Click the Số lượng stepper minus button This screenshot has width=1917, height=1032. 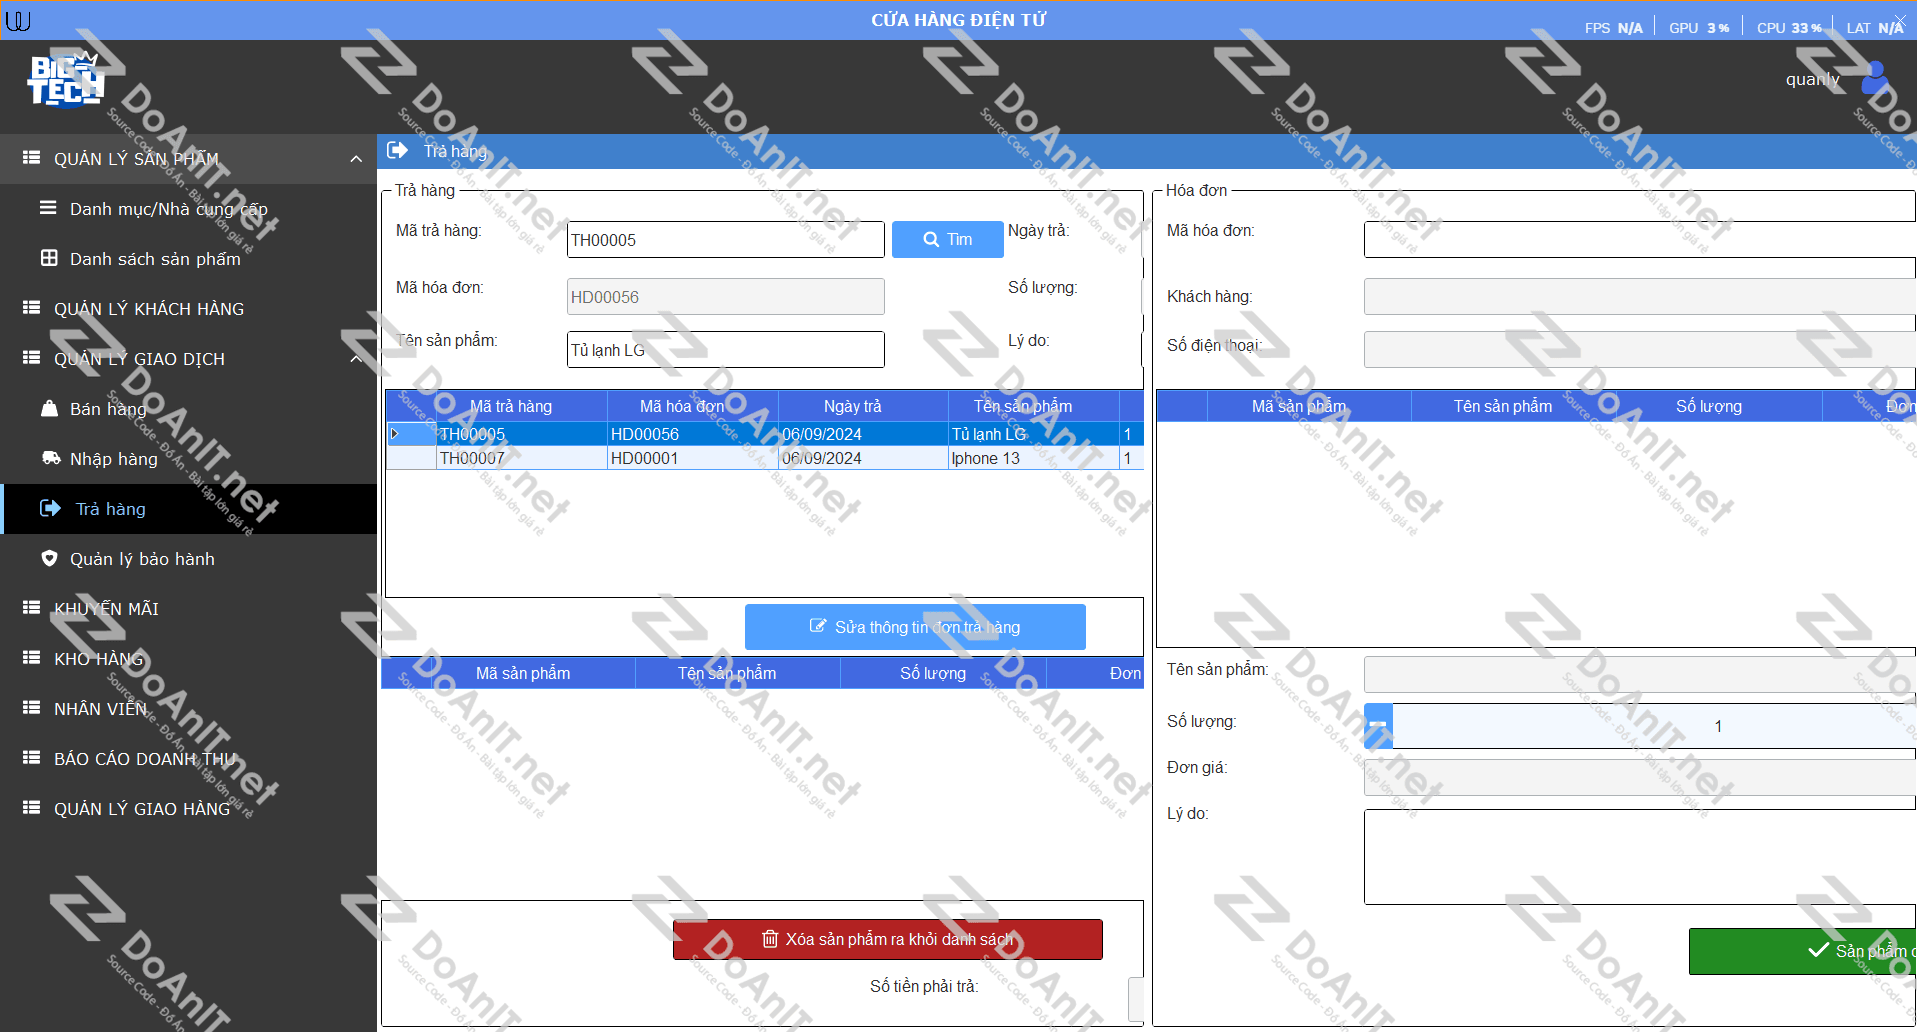[1378, 726]
